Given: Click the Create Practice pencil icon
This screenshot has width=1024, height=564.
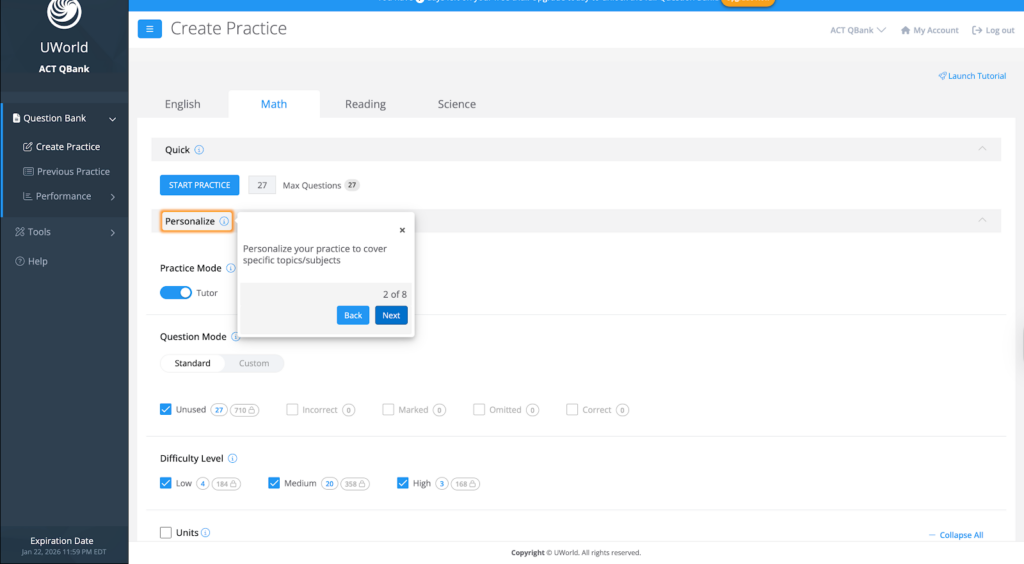Looking at the screenshot, I should 27,147.
